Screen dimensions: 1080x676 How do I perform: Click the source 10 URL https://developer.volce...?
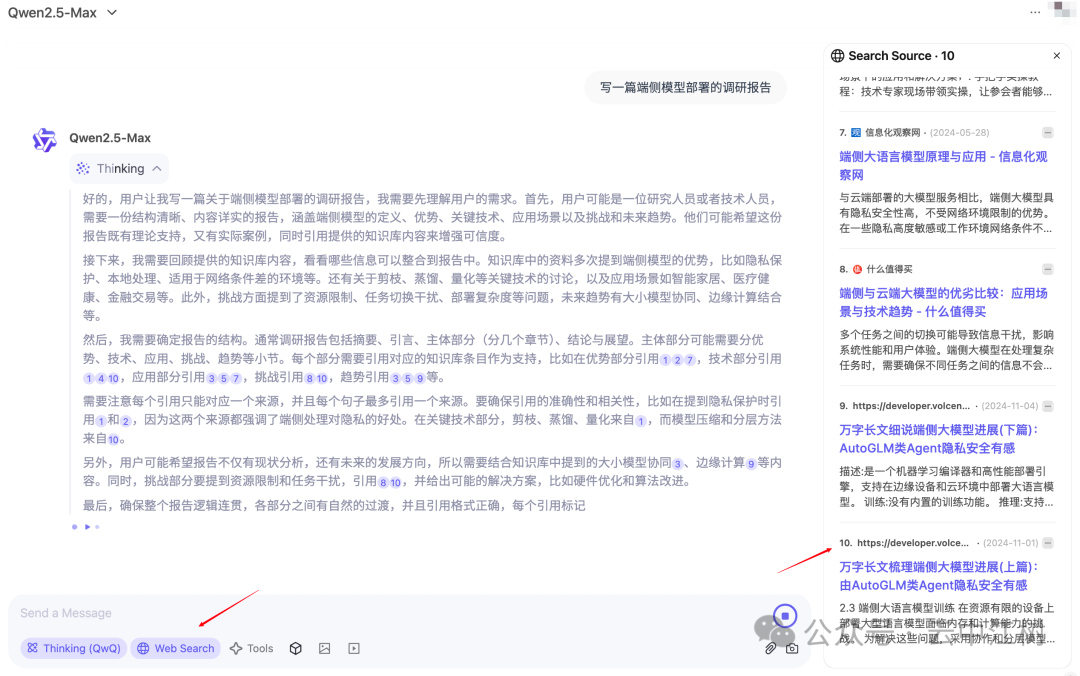point(913,543)
